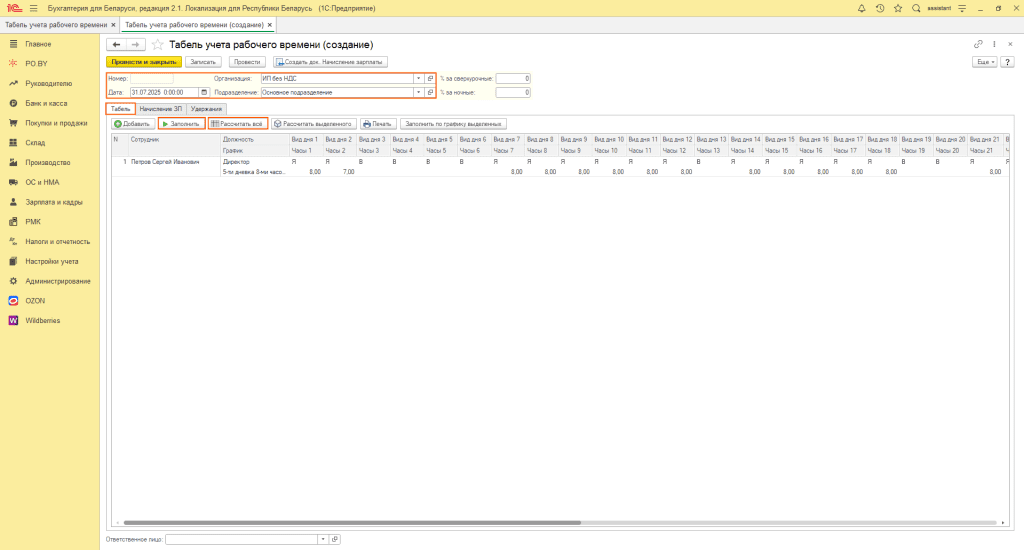The height and width of the screenshot is (550, 1024).
Task: Click the back navigation arrow
Action: [116, 44]
